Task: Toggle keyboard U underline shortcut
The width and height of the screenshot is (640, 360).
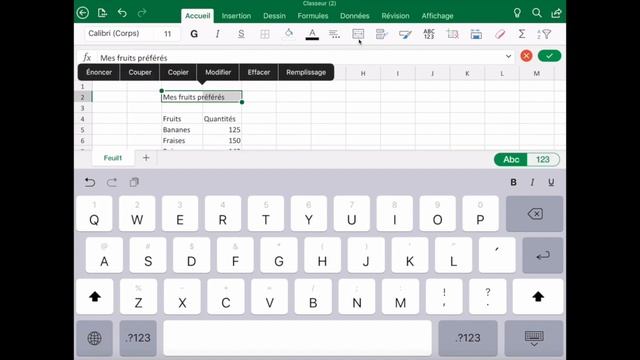Action: pos(551,182)
